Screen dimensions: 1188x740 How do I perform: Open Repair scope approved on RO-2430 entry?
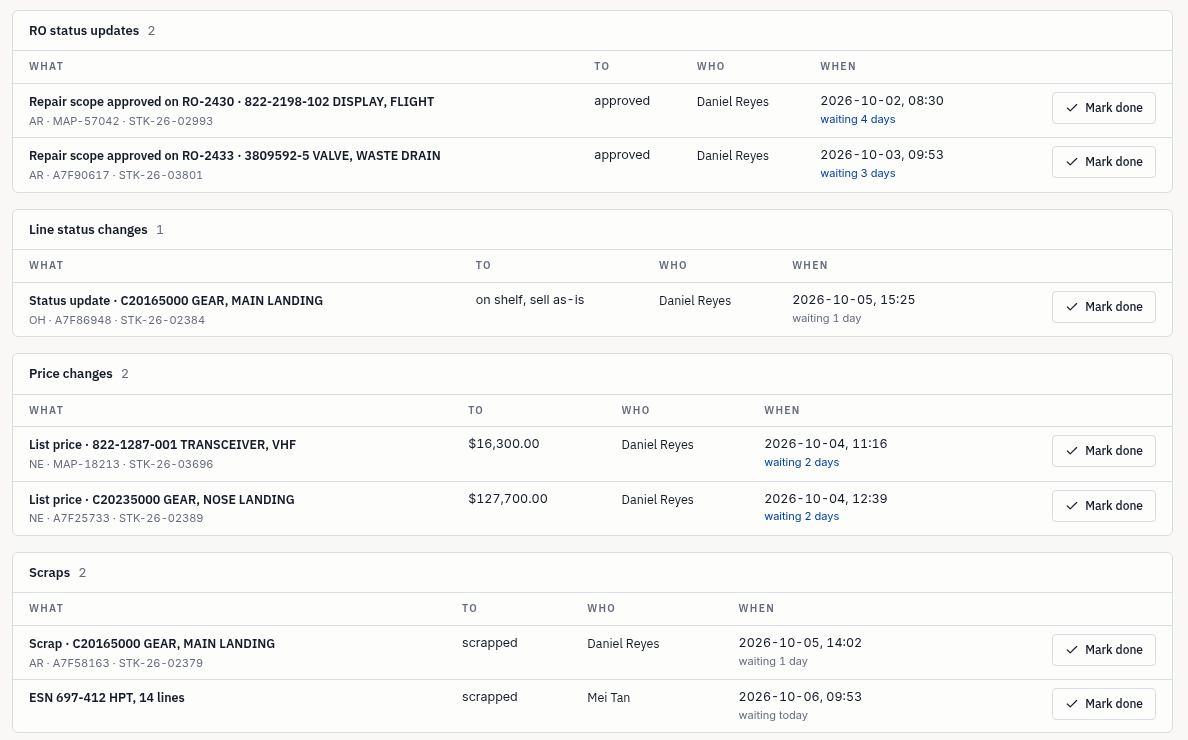tap(231, 101)
